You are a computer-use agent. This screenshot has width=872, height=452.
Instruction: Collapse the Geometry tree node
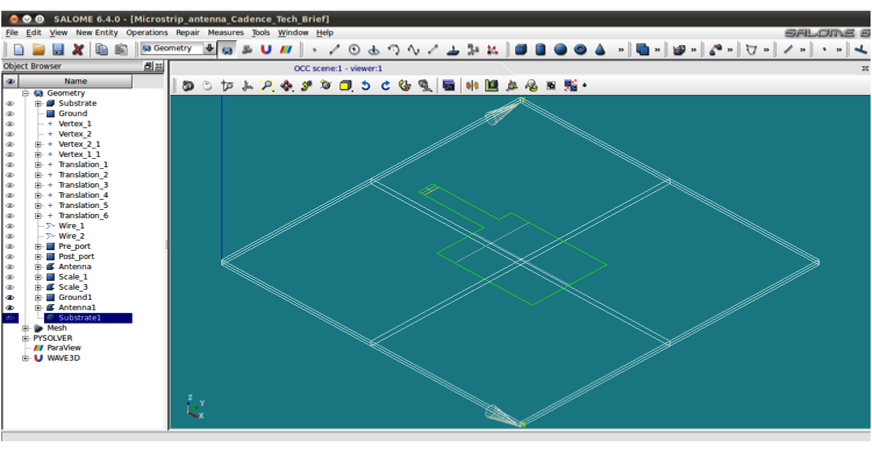[26, 93]
